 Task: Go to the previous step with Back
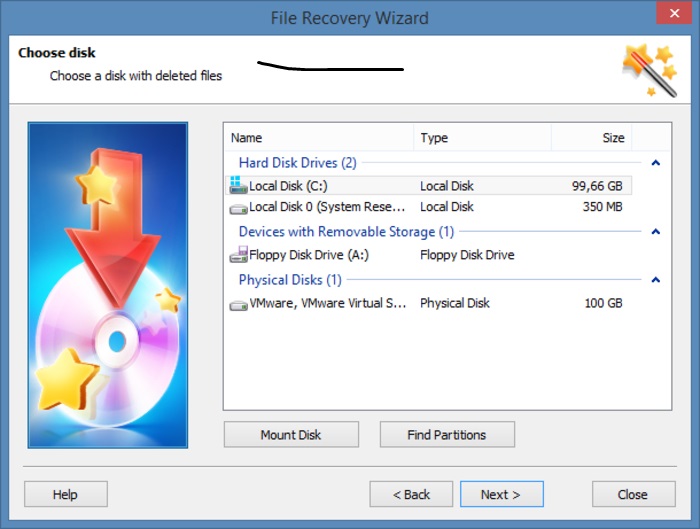tap(411, 494)
